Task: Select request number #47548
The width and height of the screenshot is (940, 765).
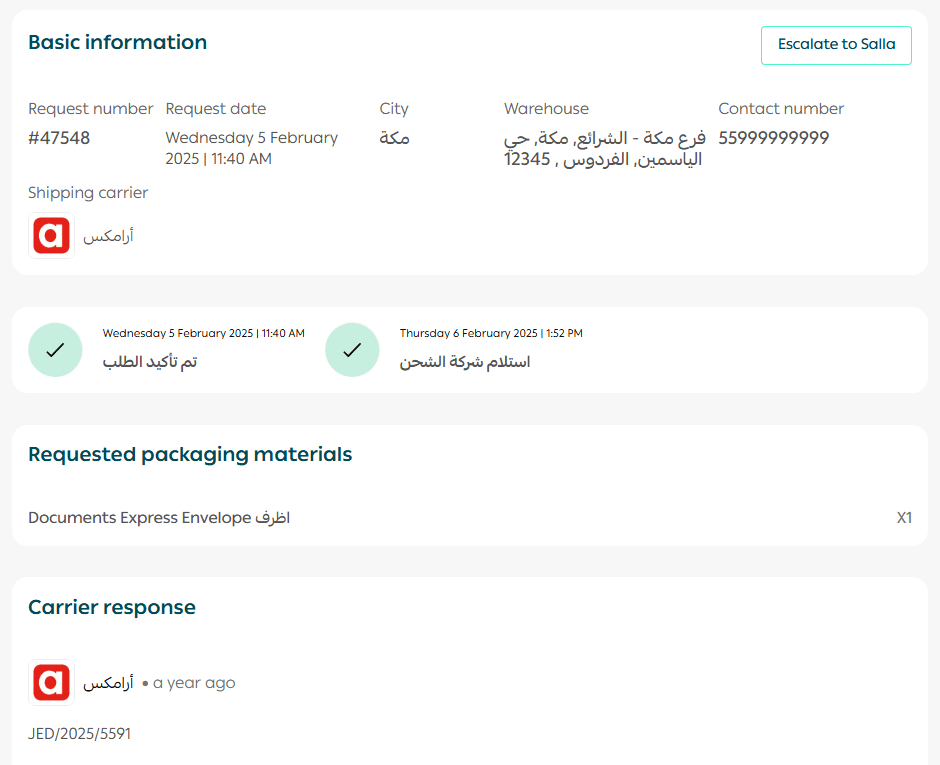Action: [x=59, y=138]
